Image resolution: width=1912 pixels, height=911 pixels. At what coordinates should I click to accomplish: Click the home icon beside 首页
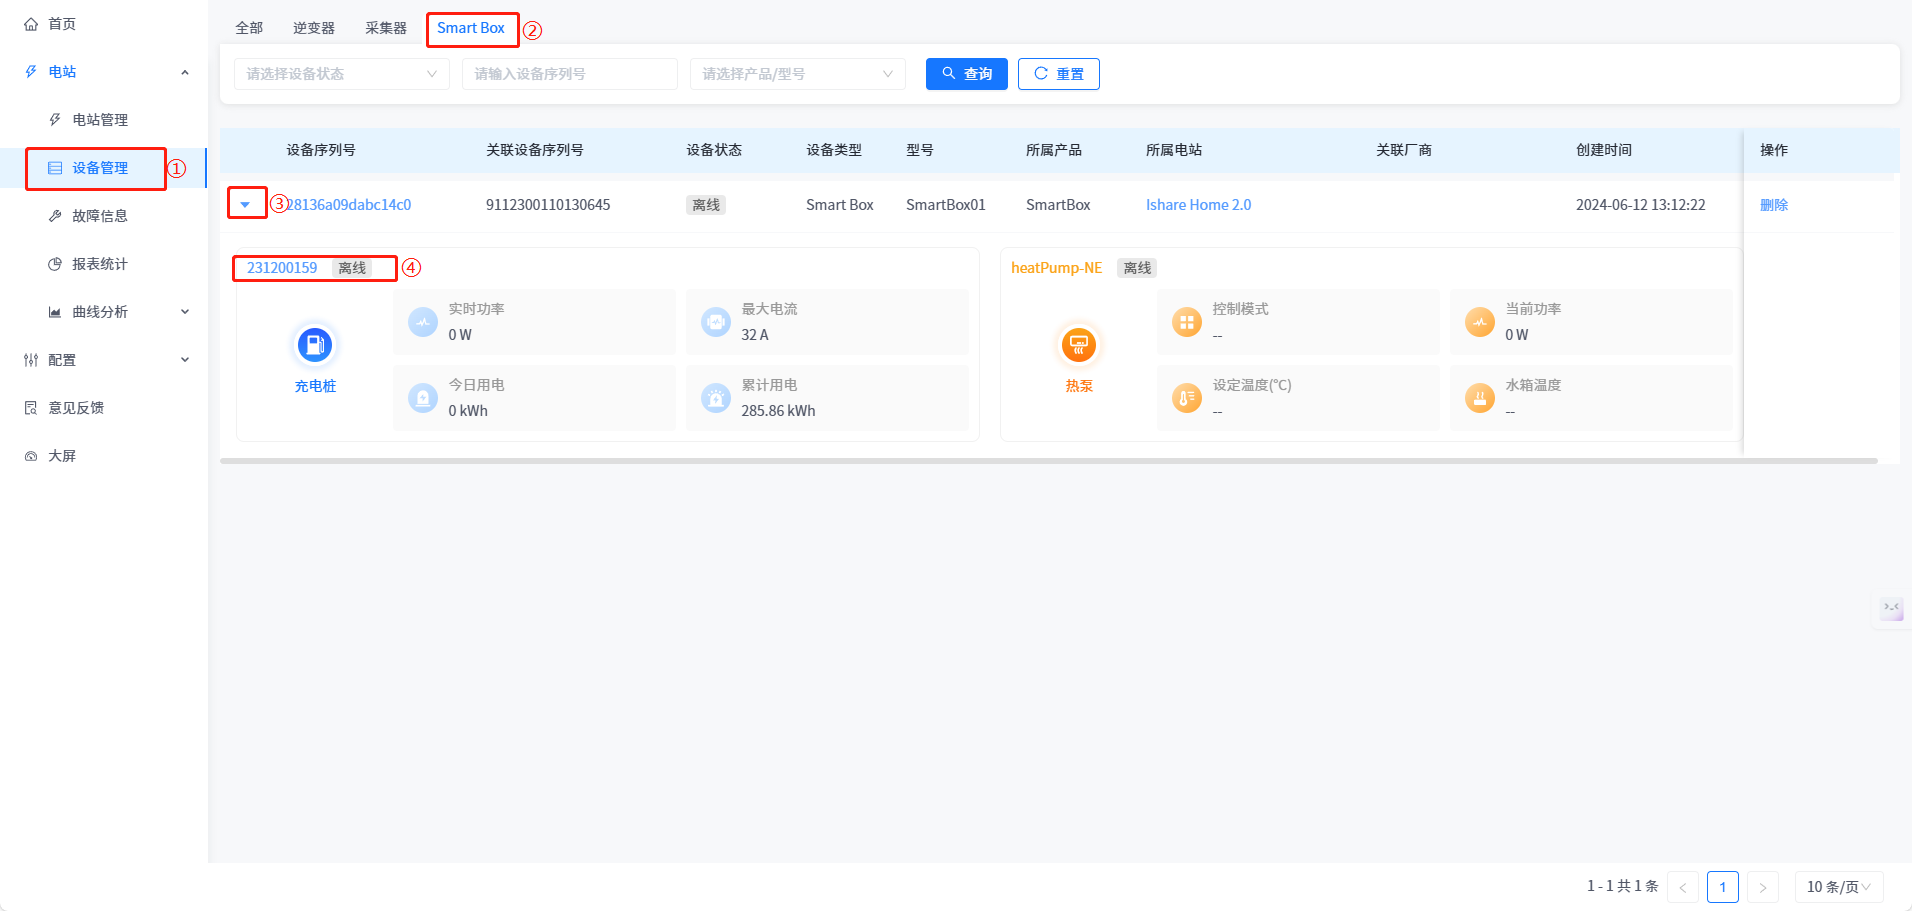pos(31,24)
